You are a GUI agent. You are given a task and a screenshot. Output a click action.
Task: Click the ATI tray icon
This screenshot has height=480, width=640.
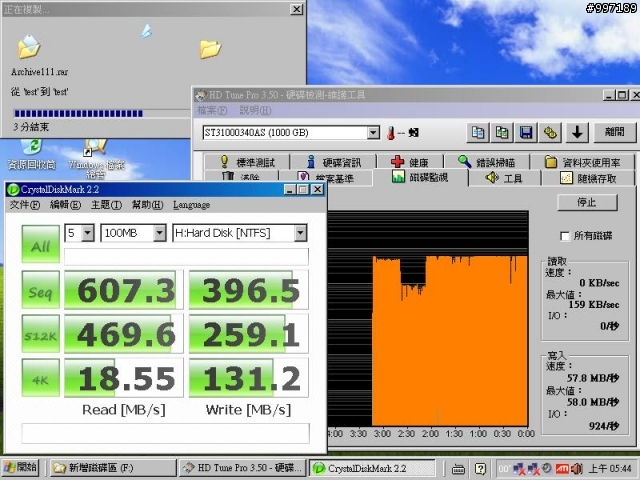tap(562, 469)
